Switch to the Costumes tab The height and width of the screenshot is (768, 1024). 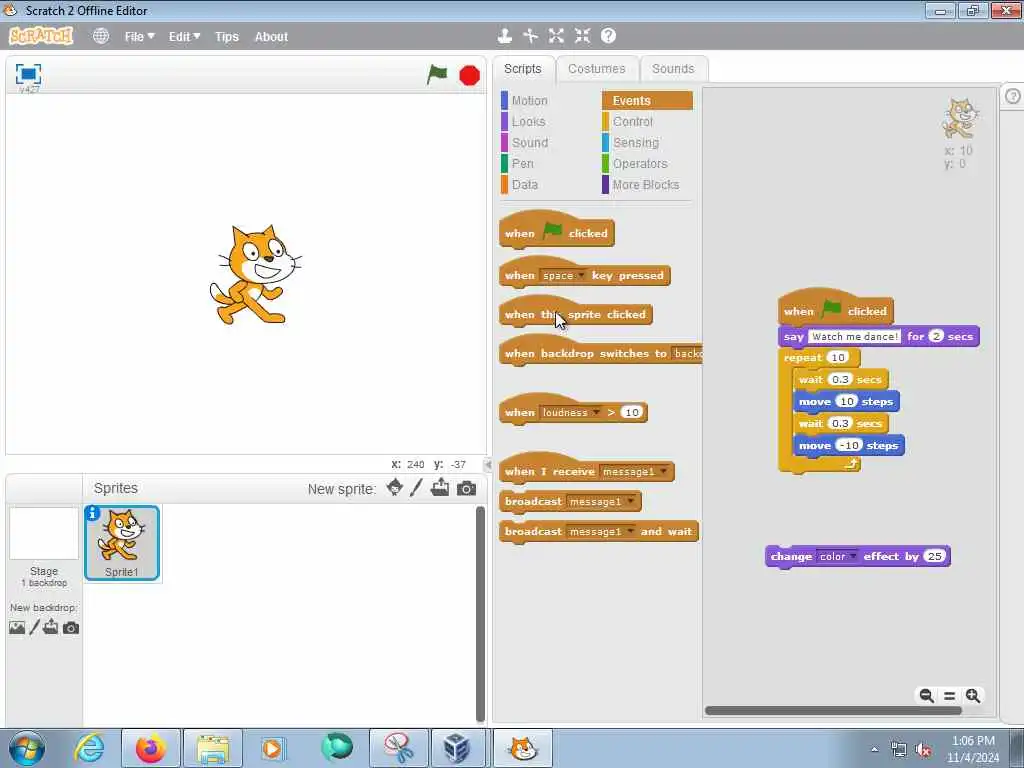click(x=596, y=69)
